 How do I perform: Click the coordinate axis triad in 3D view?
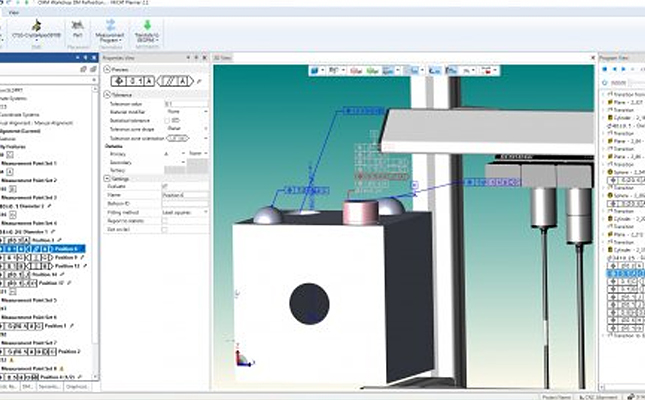240,361
